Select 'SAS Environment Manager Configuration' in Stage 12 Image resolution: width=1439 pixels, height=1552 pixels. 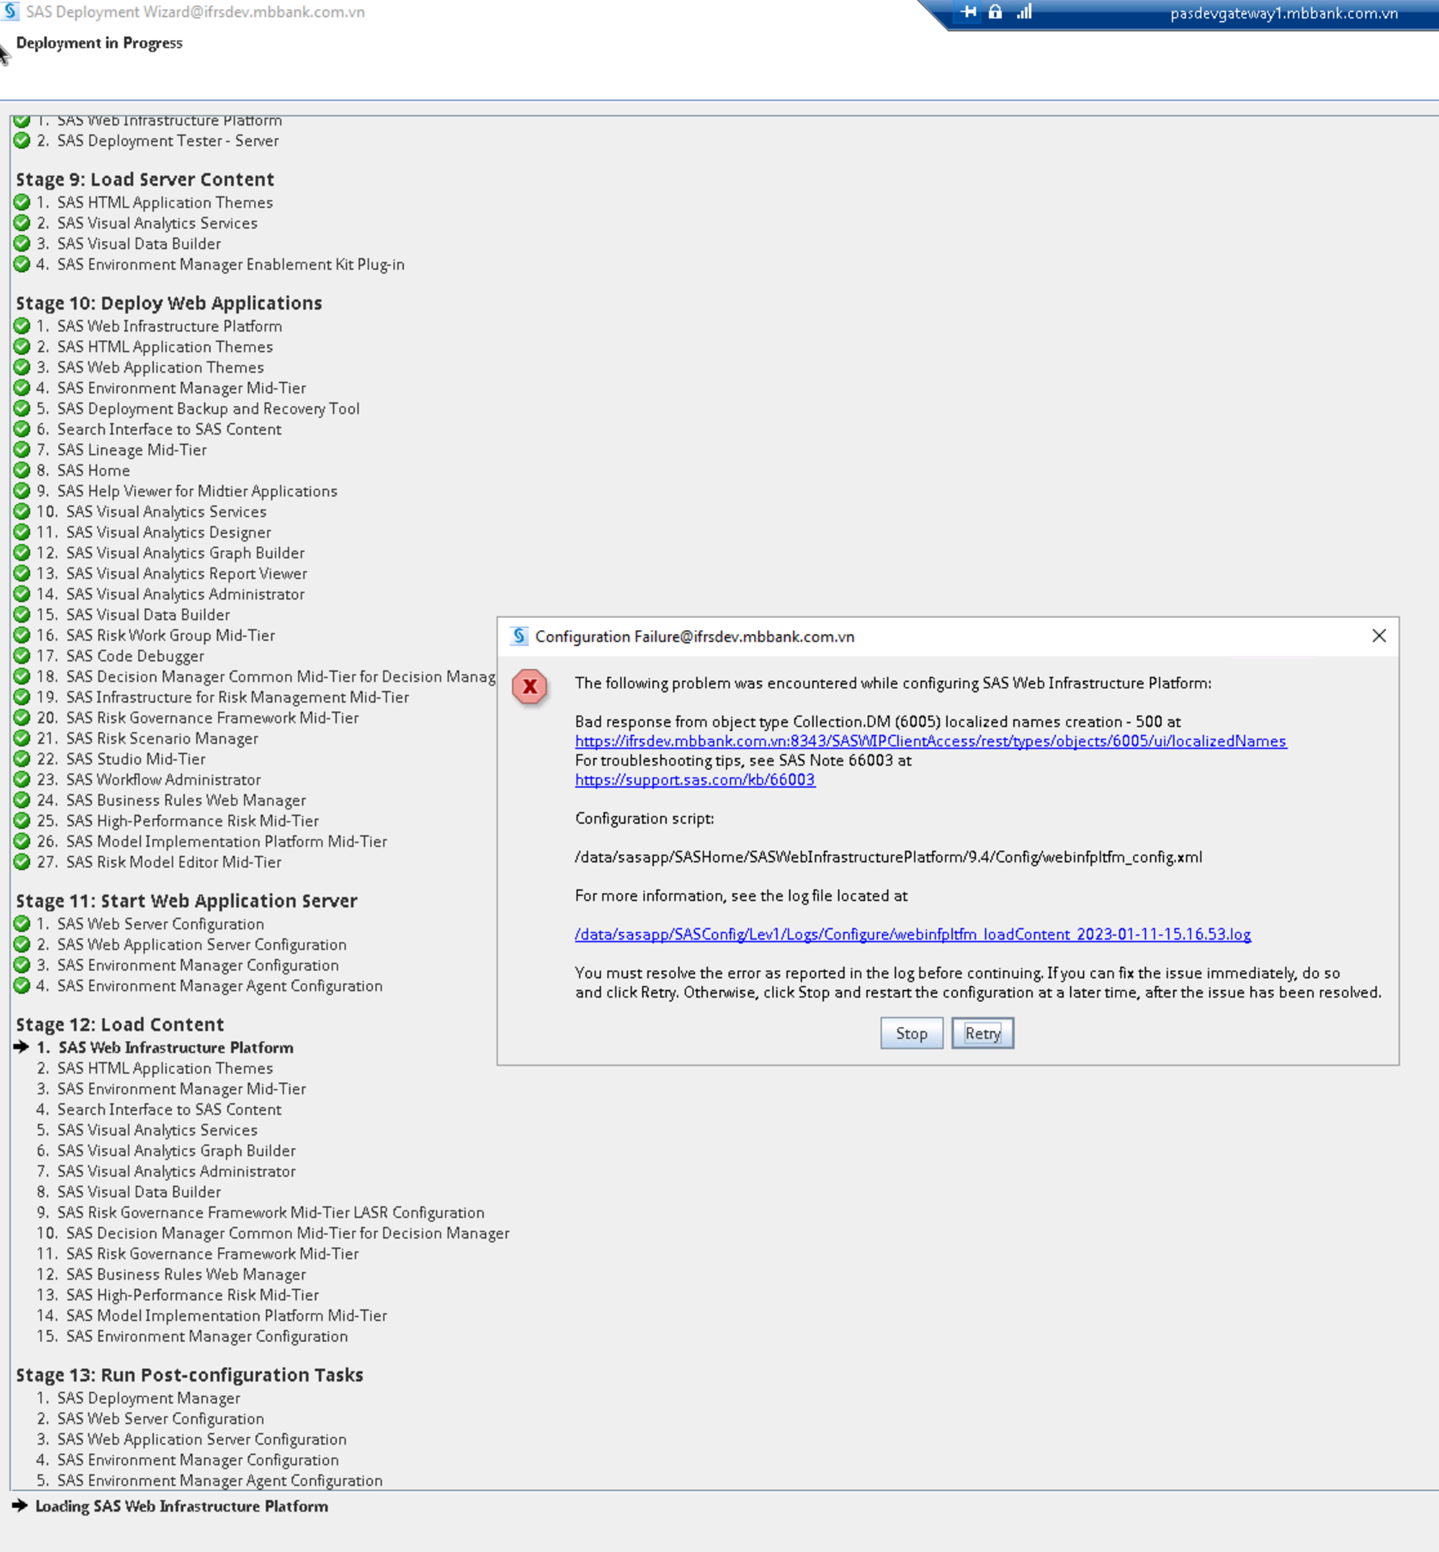(x=207, y=1336)
